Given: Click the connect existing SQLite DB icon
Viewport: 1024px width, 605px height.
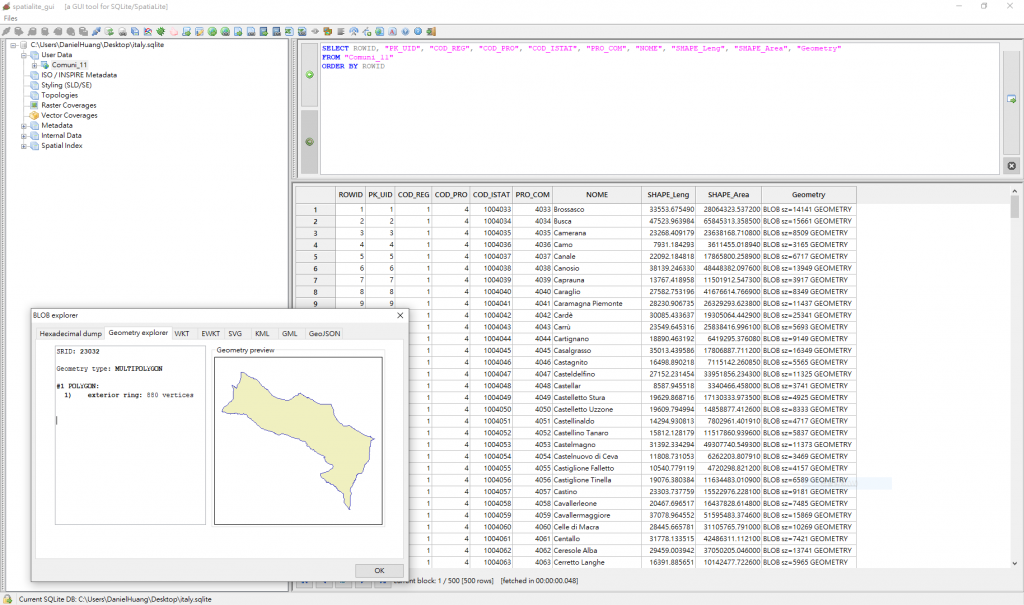Looking at the screenshot, I should coord(6,31).
